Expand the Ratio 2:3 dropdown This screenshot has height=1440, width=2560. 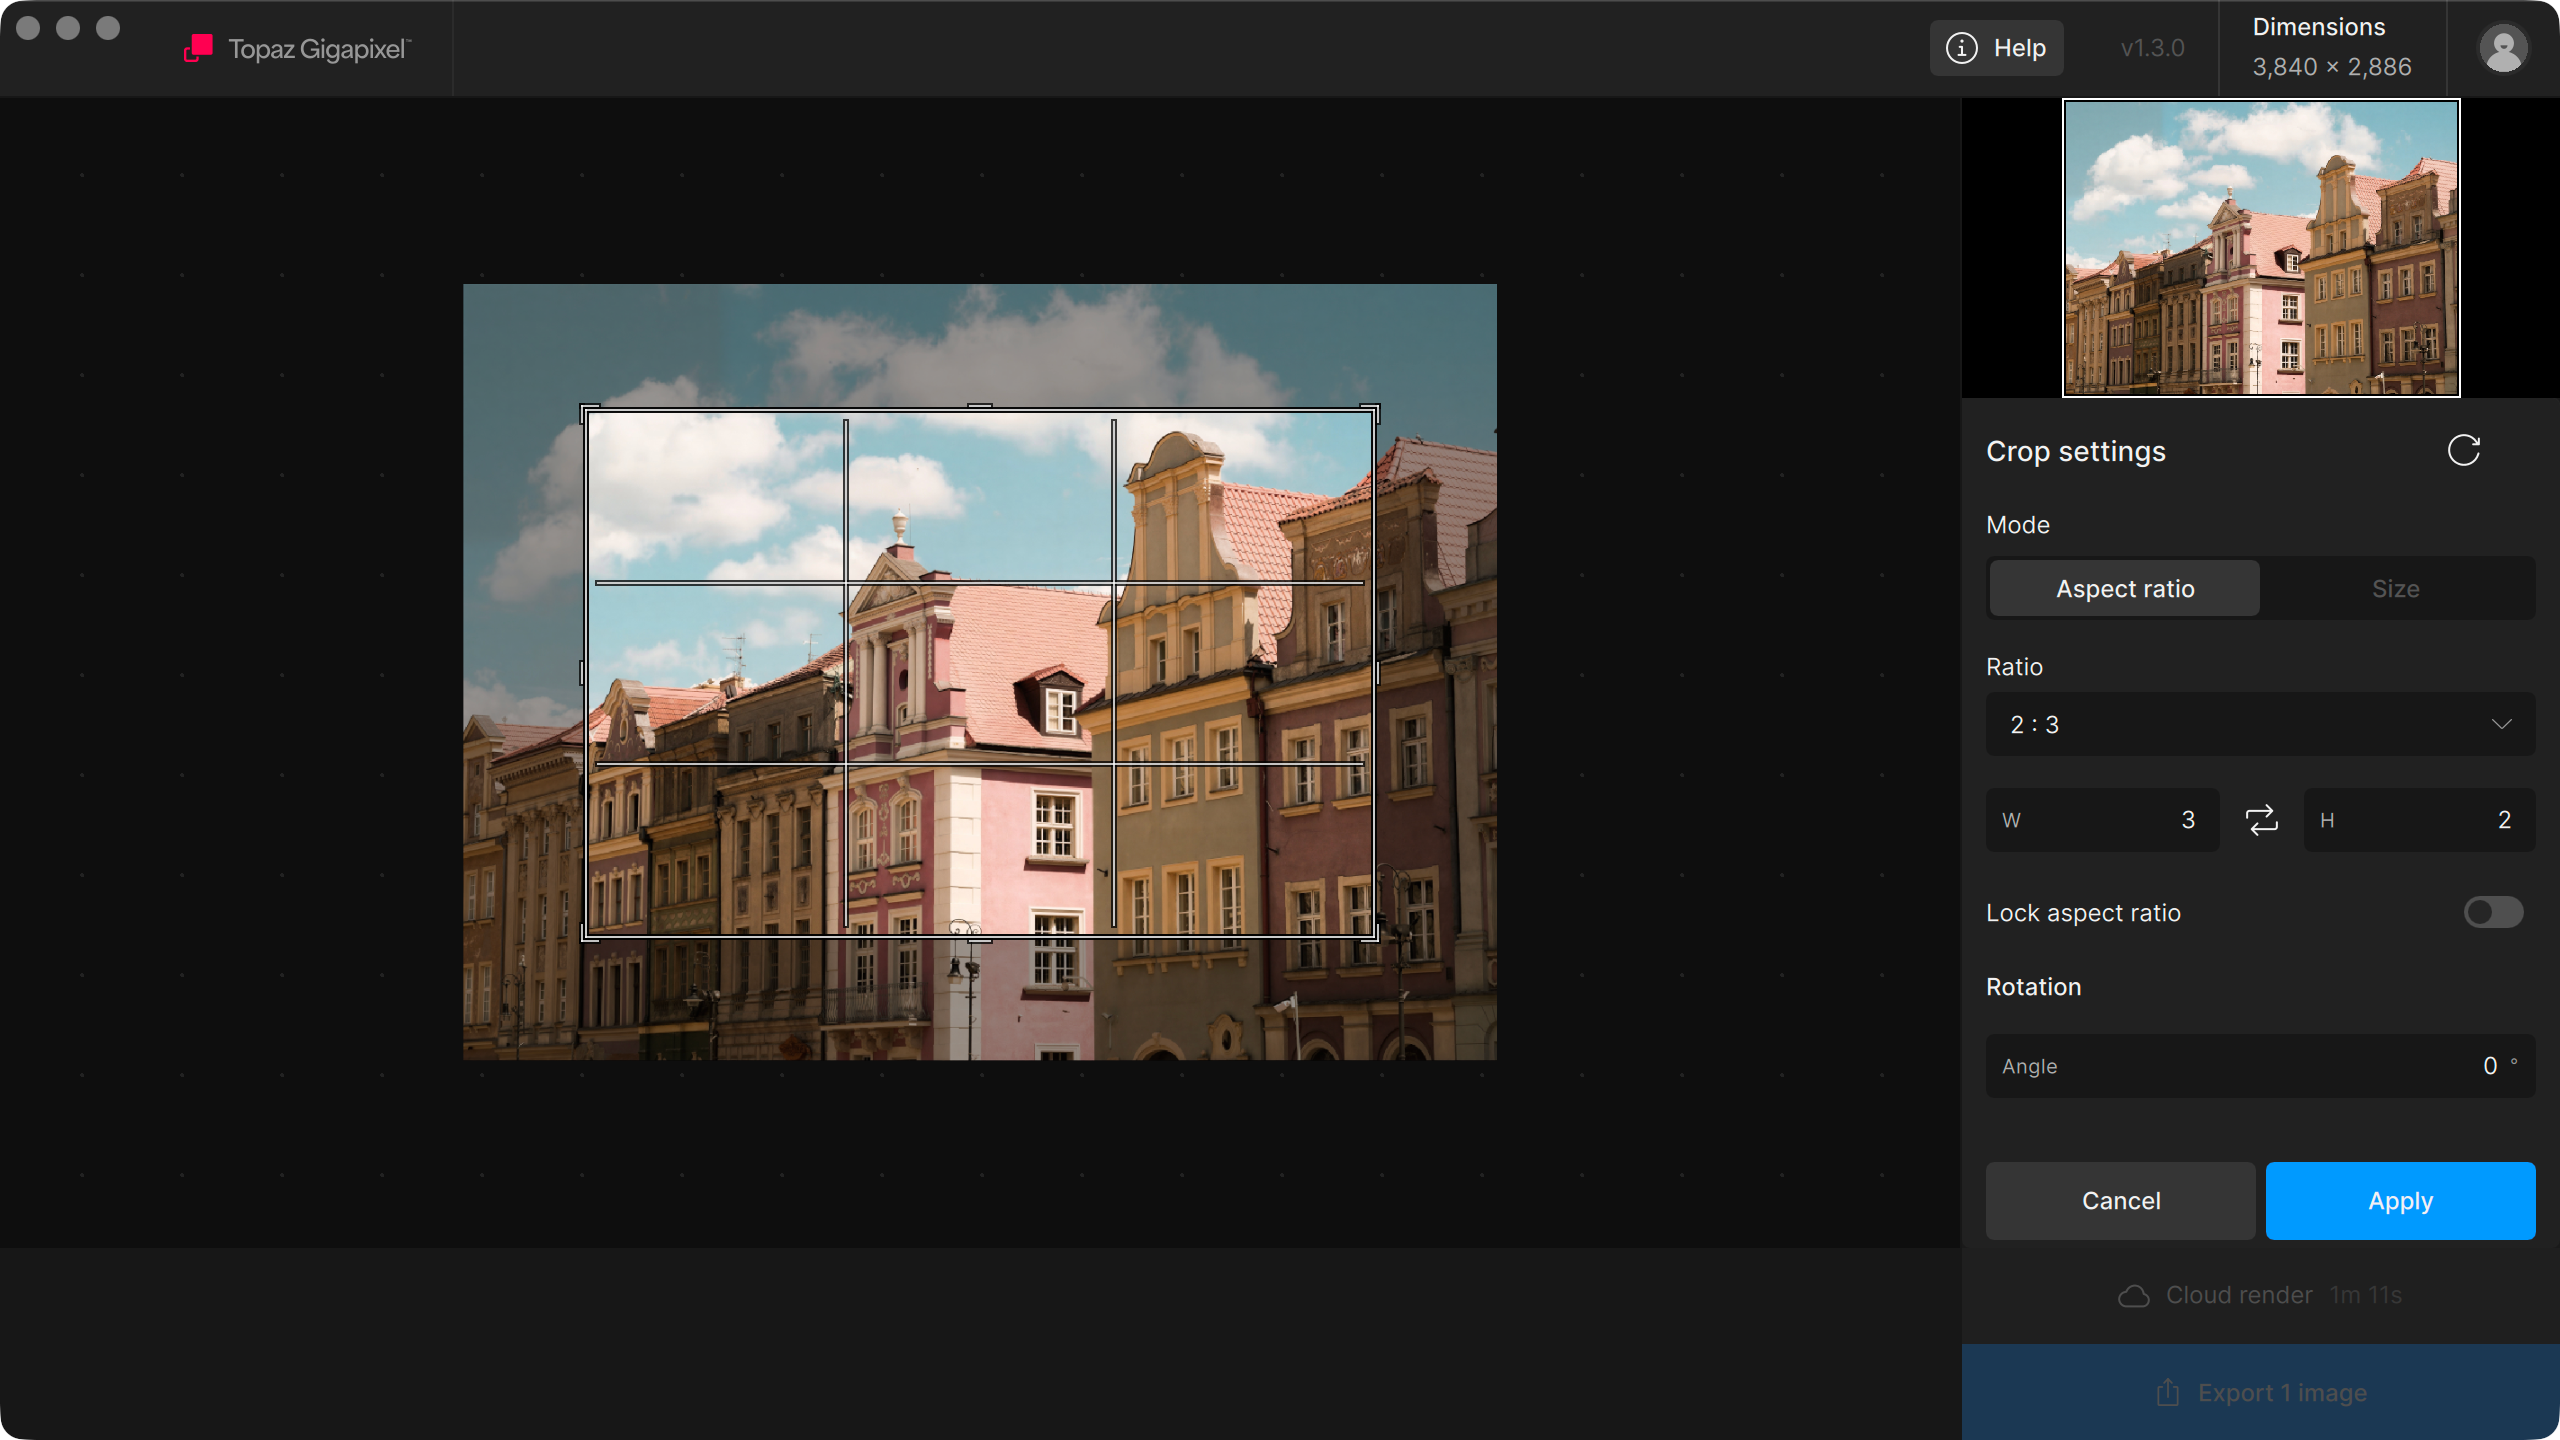click(x=2260, y=724)
